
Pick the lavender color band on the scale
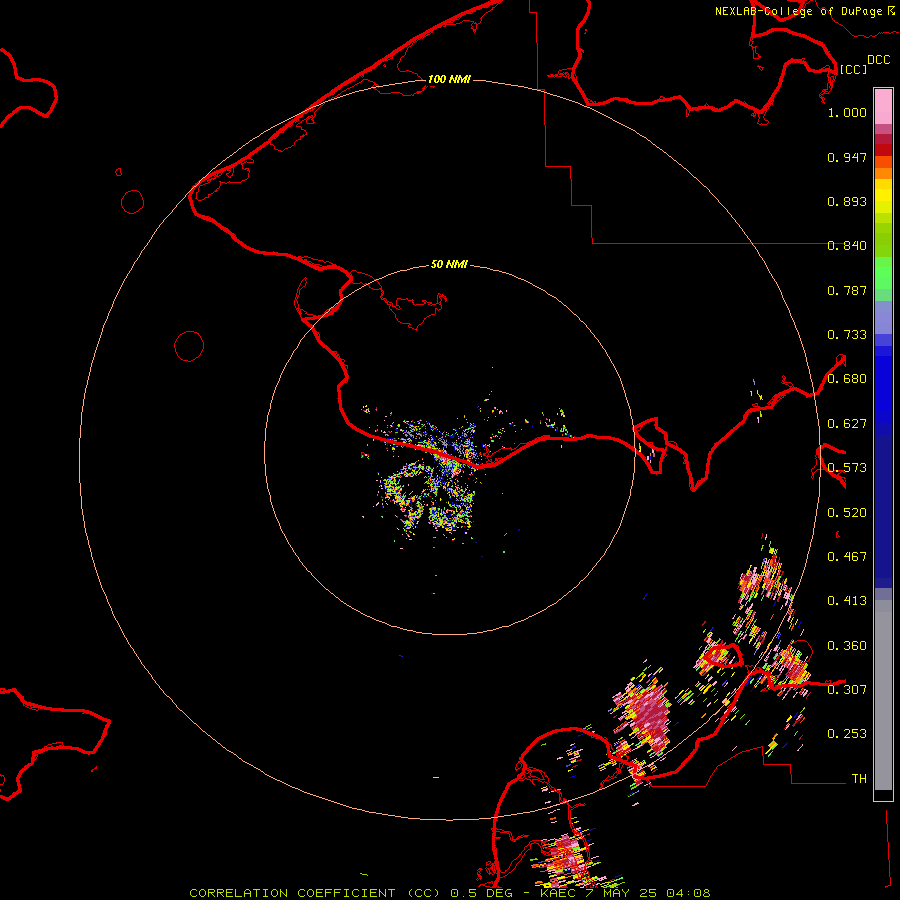883,318
